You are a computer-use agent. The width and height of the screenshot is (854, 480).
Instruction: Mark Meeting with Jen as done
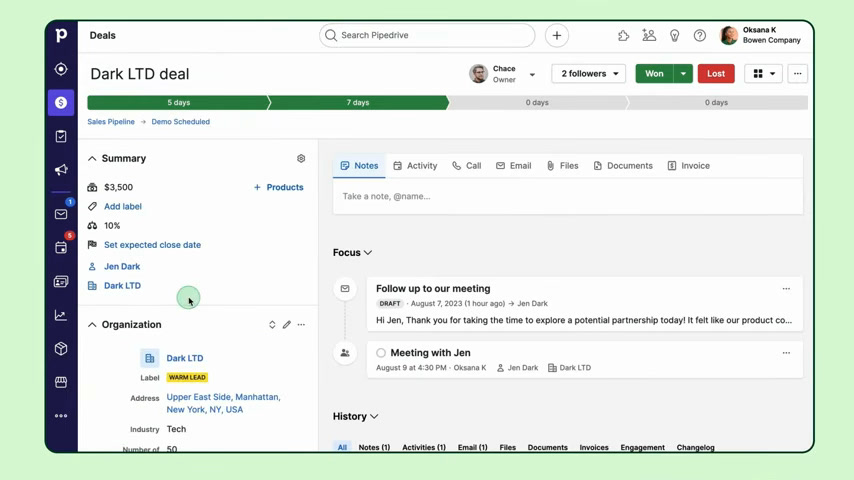pos(381,353)
